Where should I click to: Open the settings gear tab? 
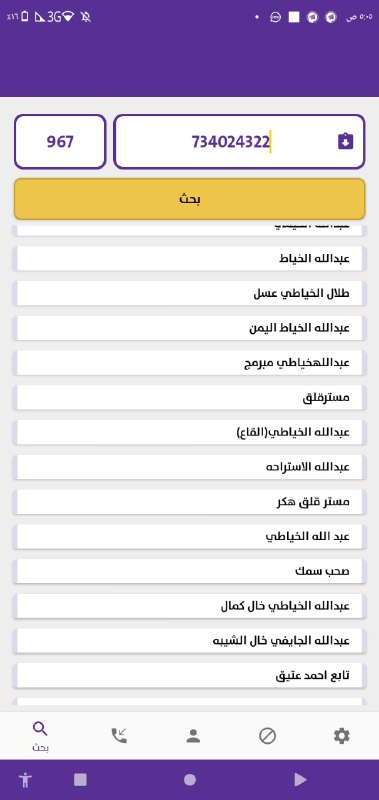click(341, 736)
